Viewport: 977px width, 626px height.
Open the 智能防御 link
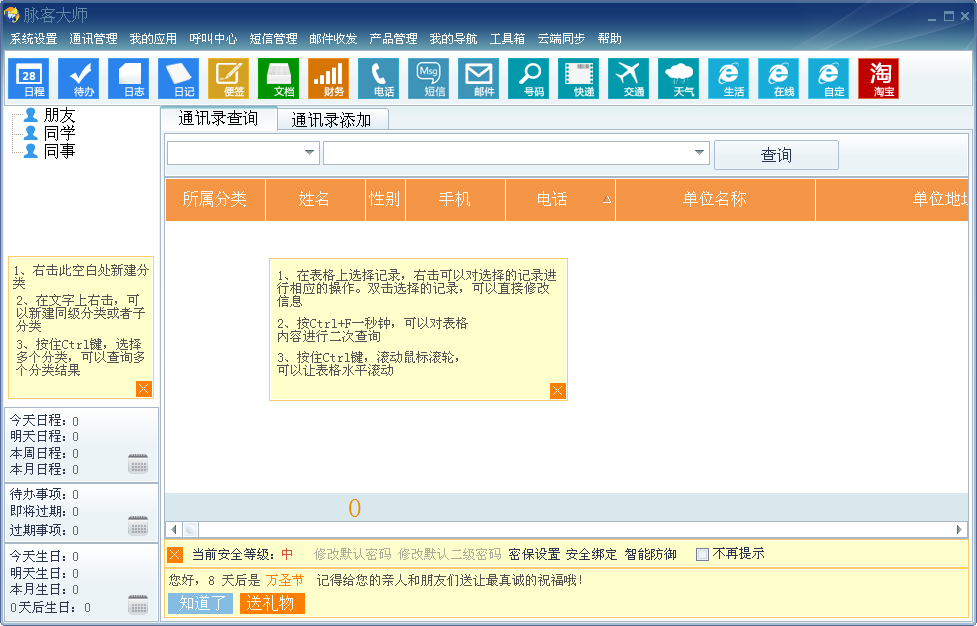(651, 554)
